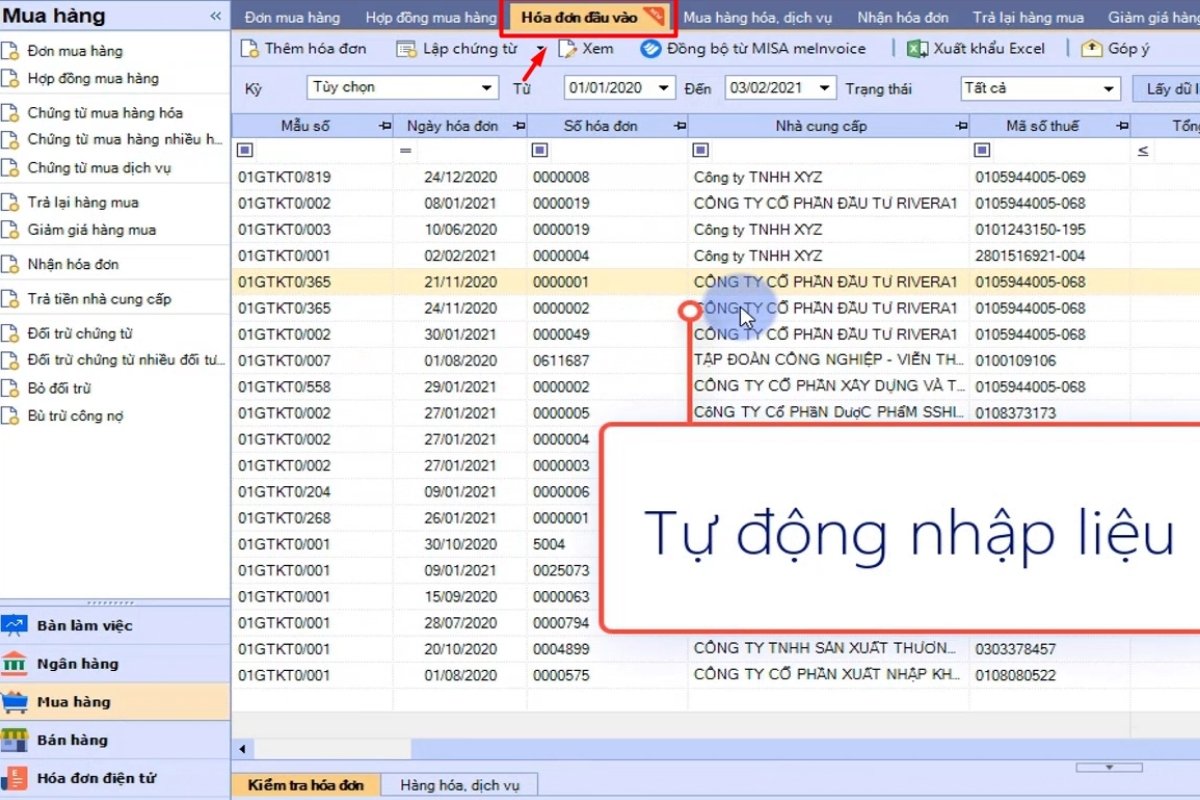This screenshot has width=1200, height=800.
Task: Pin the Mẫu số column
Action: click(385, 127)
